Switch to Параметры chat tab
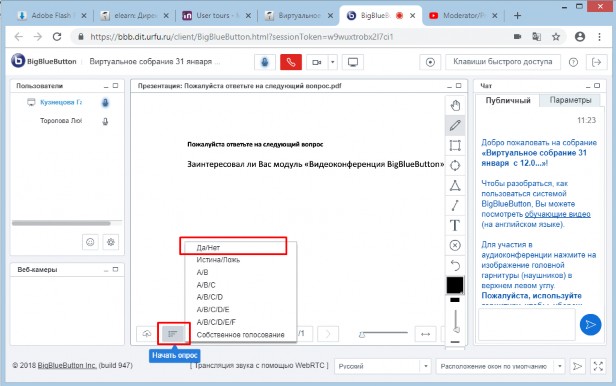This screenshot has height=386, width=616. (570, 100)
